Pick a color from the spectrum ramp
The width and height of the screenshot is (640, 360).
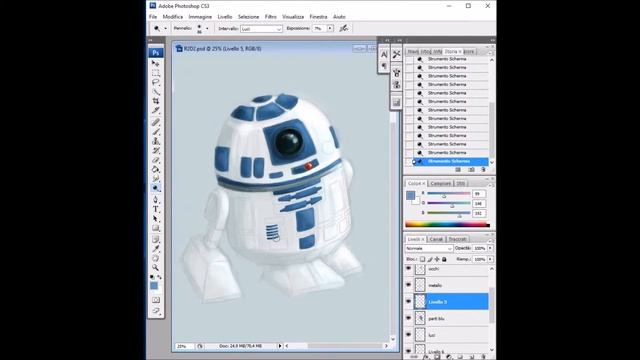pos(447,224)
